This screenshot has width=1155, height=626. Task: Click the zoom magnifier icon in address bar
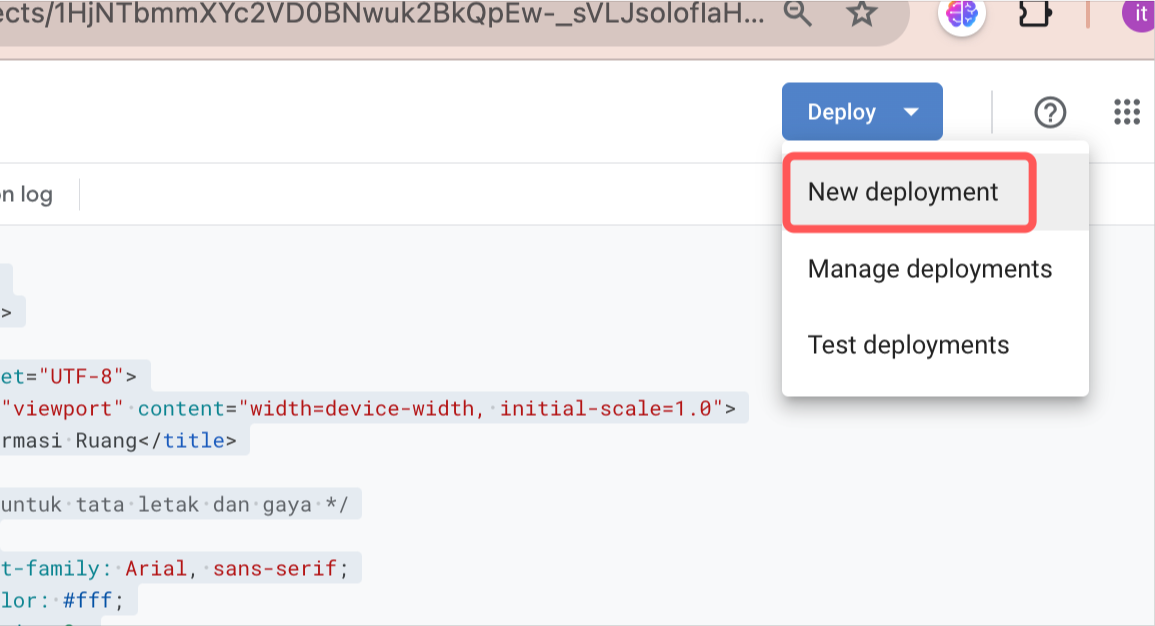(x=798, y=13)
